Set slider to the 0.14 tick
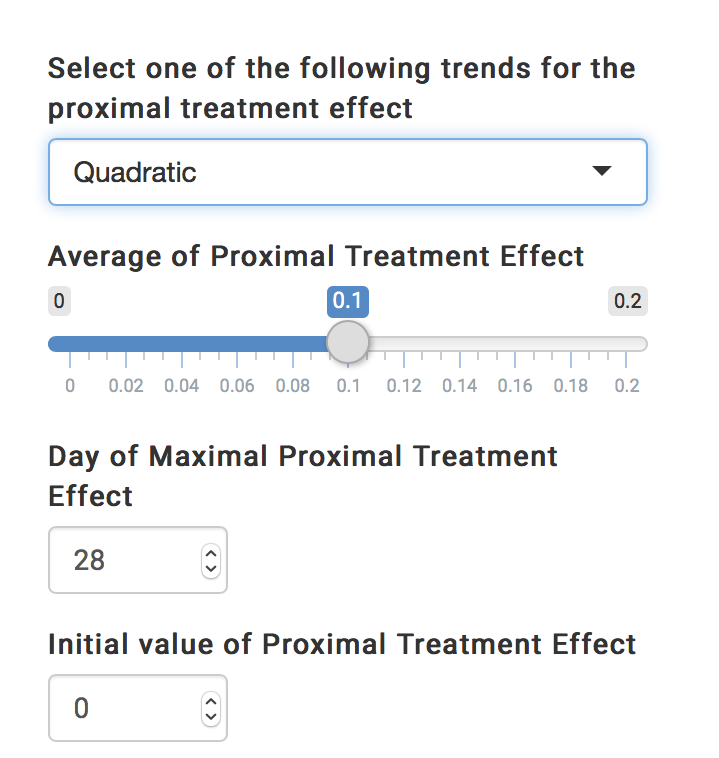719x758 pixels. 460,344
